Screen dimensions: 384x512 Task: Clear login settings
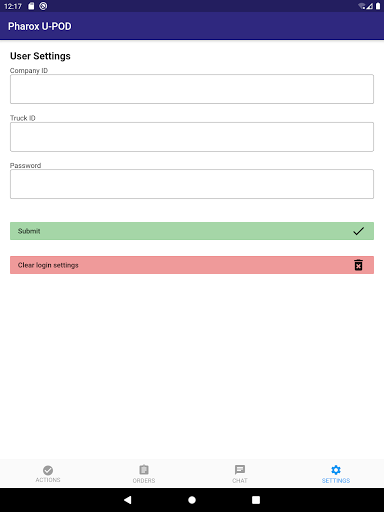pyautogui.click(x=192, y=265)
